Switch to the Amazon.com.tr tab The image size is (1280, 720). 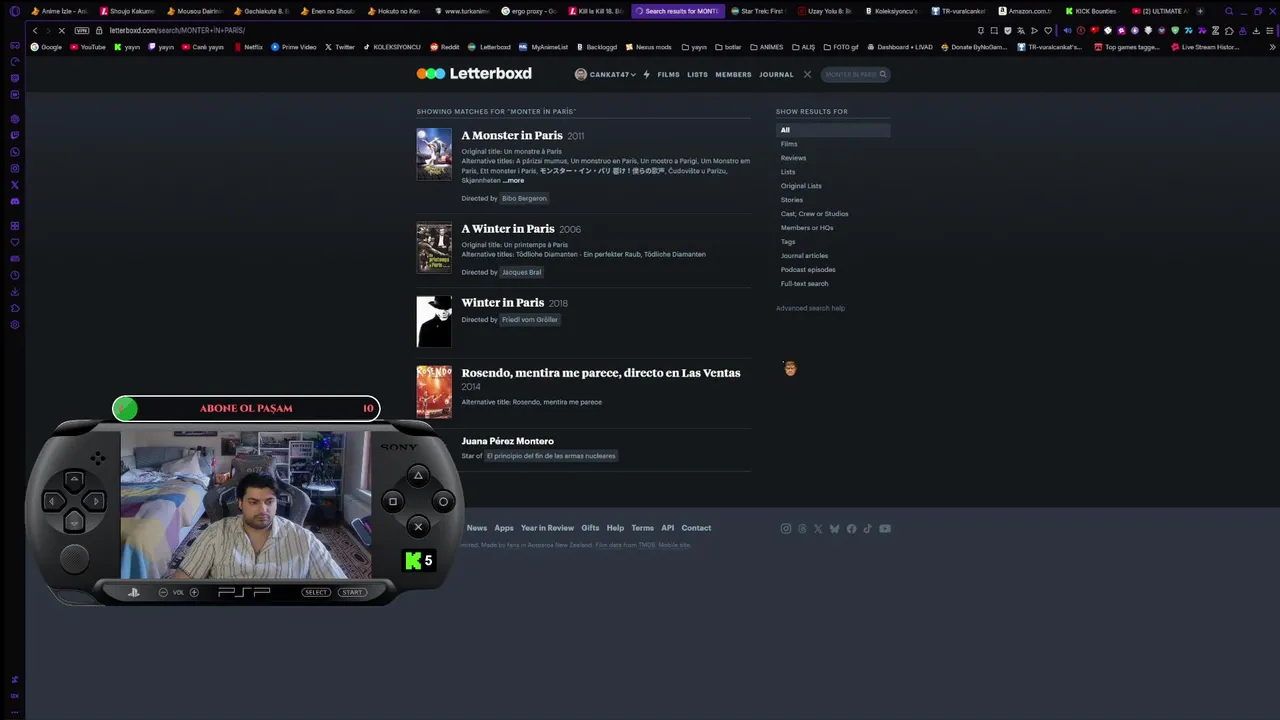tap(1024, 11)
